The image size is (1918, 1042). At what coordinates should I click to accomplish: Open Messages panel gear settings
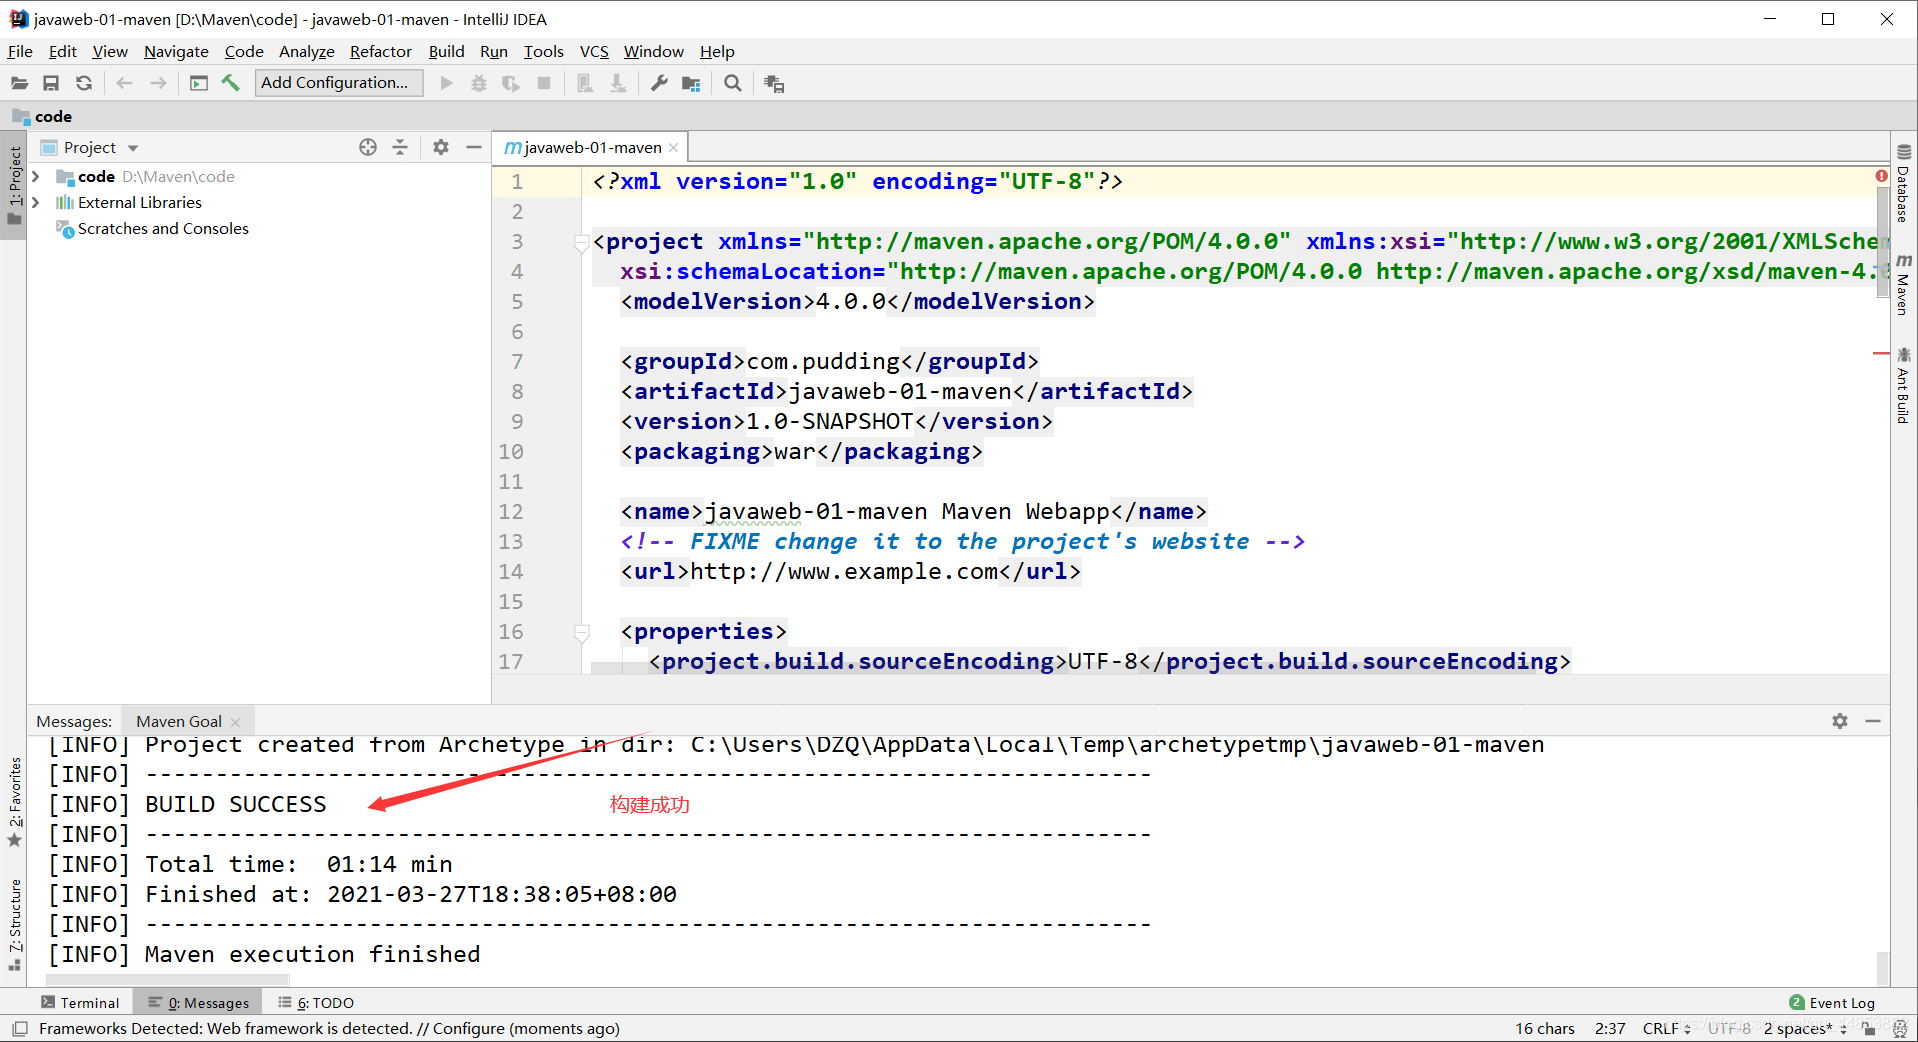tap(1840, 721)
